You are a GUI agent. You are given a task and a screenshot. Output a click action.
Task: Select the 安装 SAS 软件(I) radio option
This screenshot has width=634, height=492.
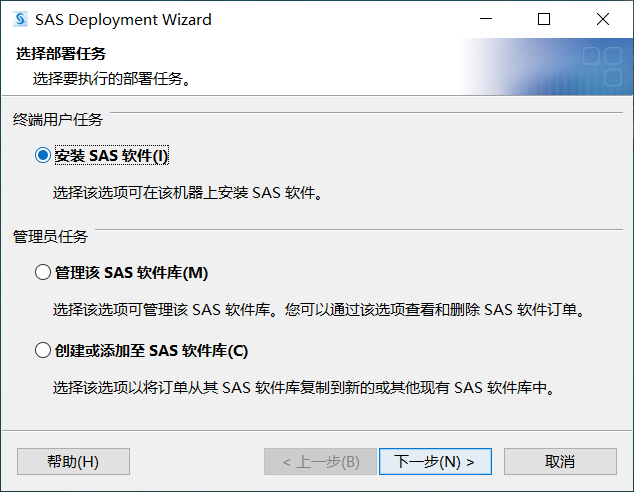42,155
